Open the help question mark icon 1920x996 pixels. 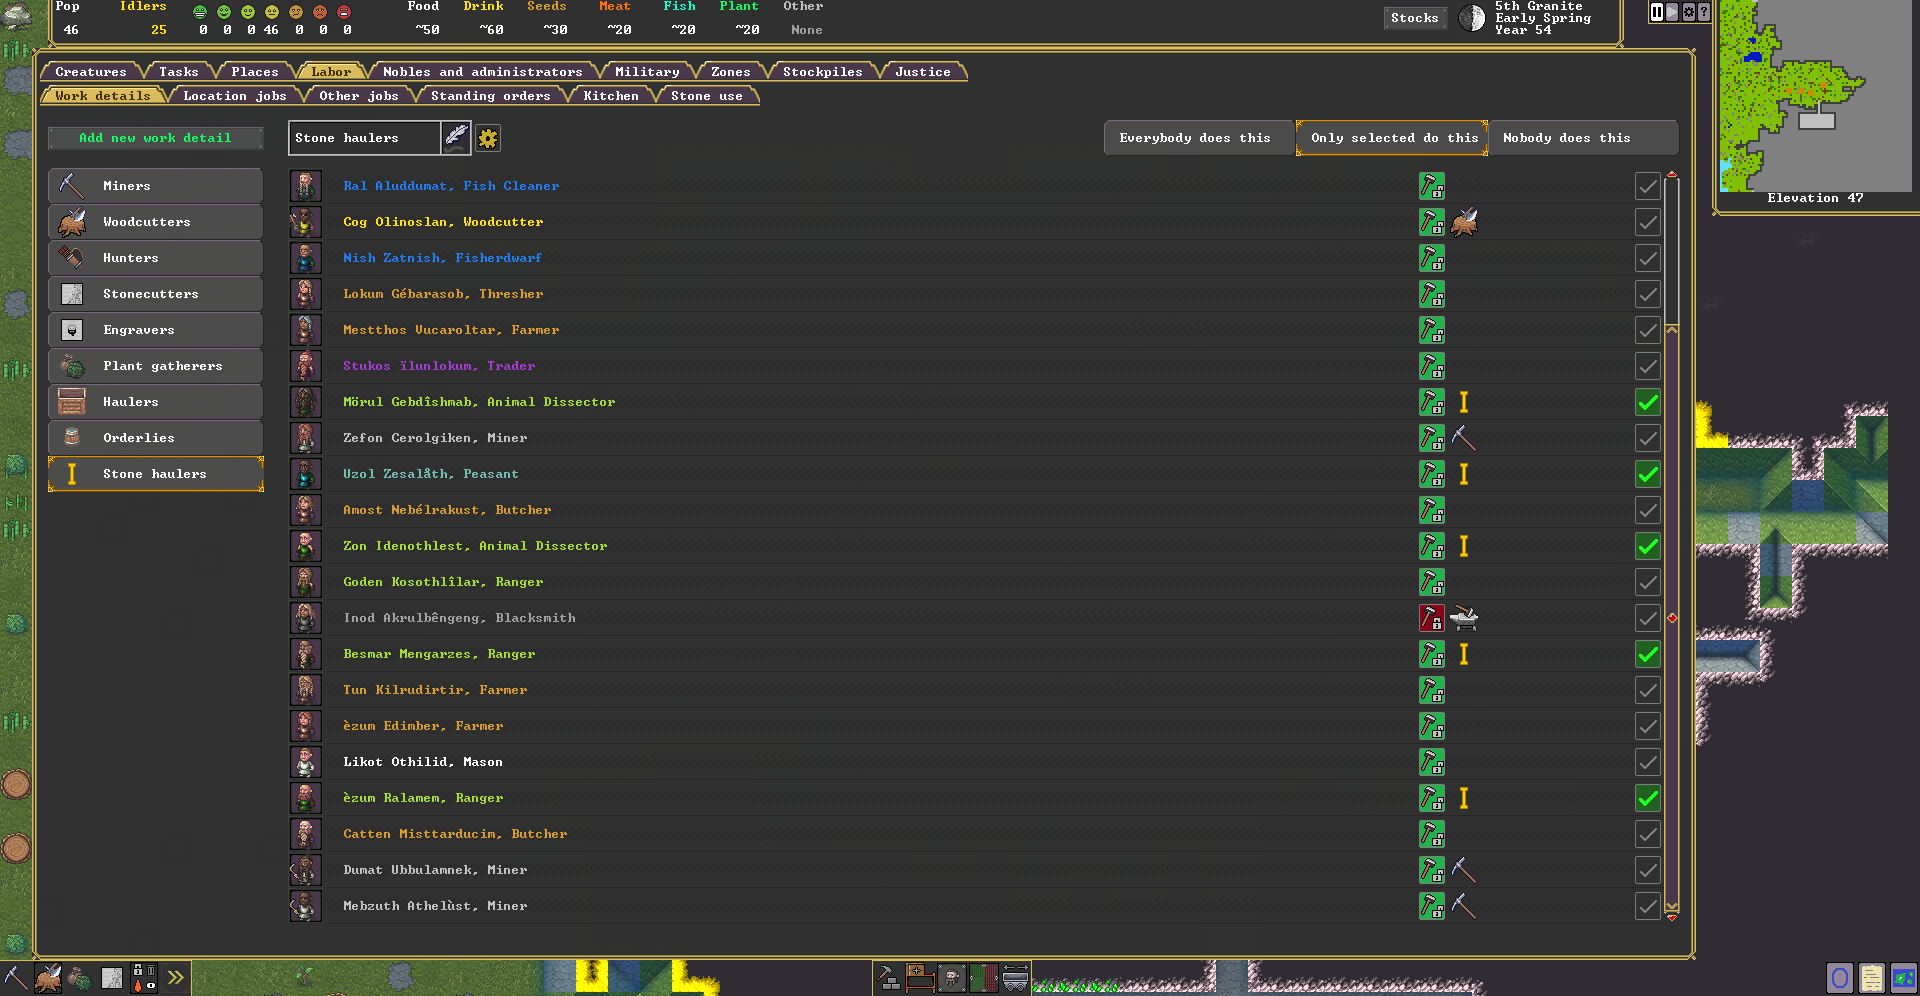pos(1704,12)
